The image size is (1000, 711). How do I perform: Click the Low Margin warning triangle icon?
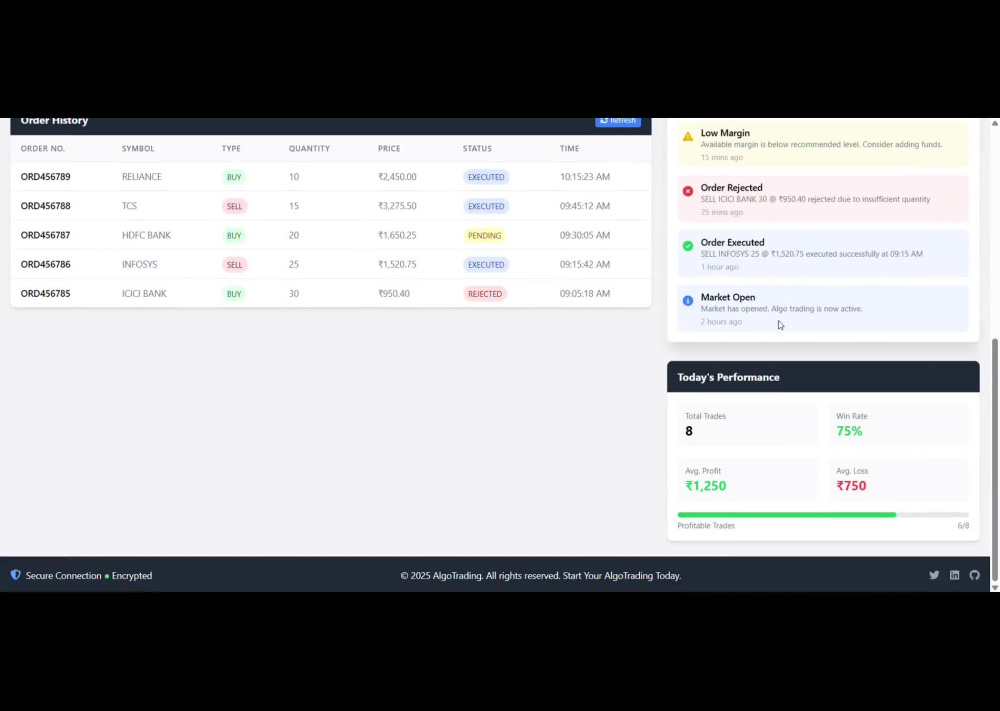(x=688, y=136)
